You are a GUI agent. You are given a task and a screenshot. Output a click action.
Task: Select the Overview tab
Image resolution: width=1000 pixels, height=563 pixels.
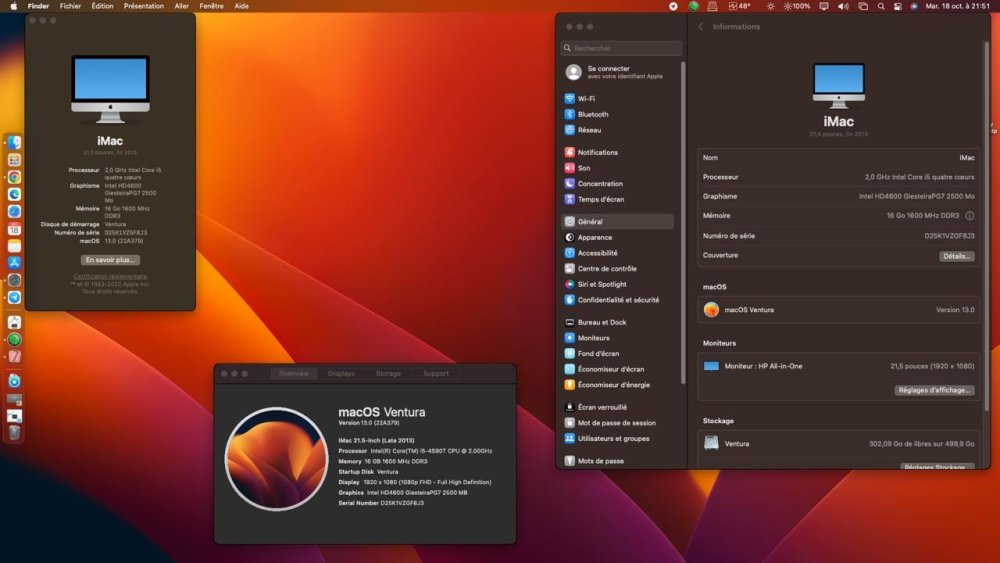(x=293, y=374)
